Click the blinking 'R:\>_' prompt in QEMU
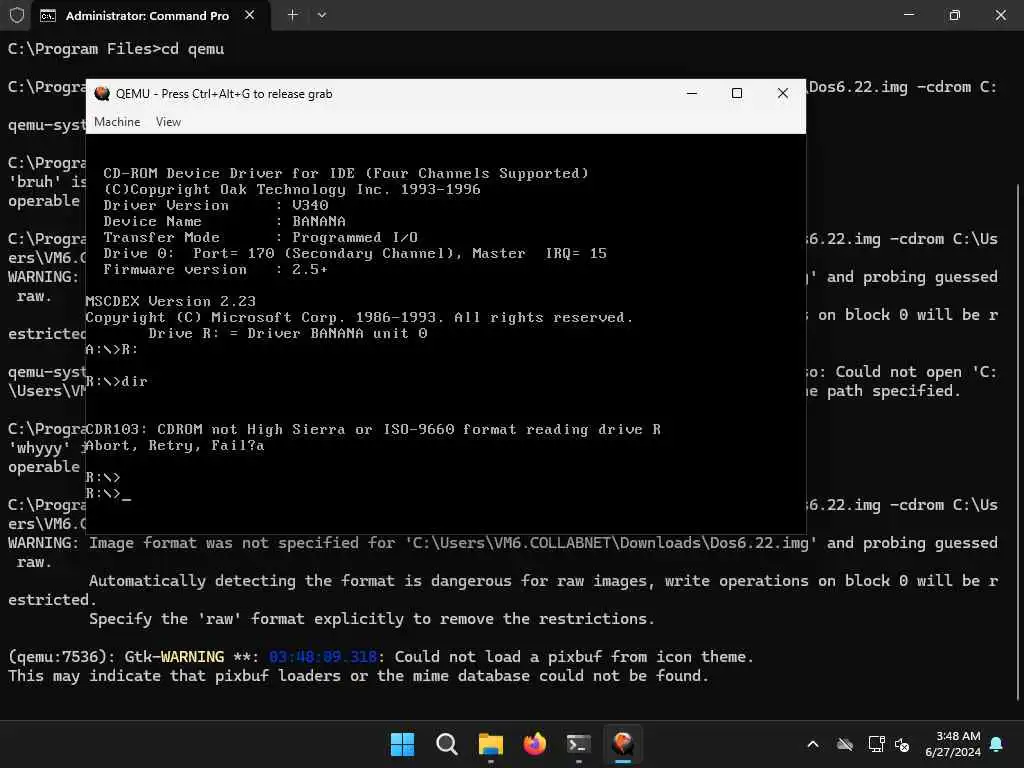The height and width of the screenshot is (768, 1024). [108, 494]
